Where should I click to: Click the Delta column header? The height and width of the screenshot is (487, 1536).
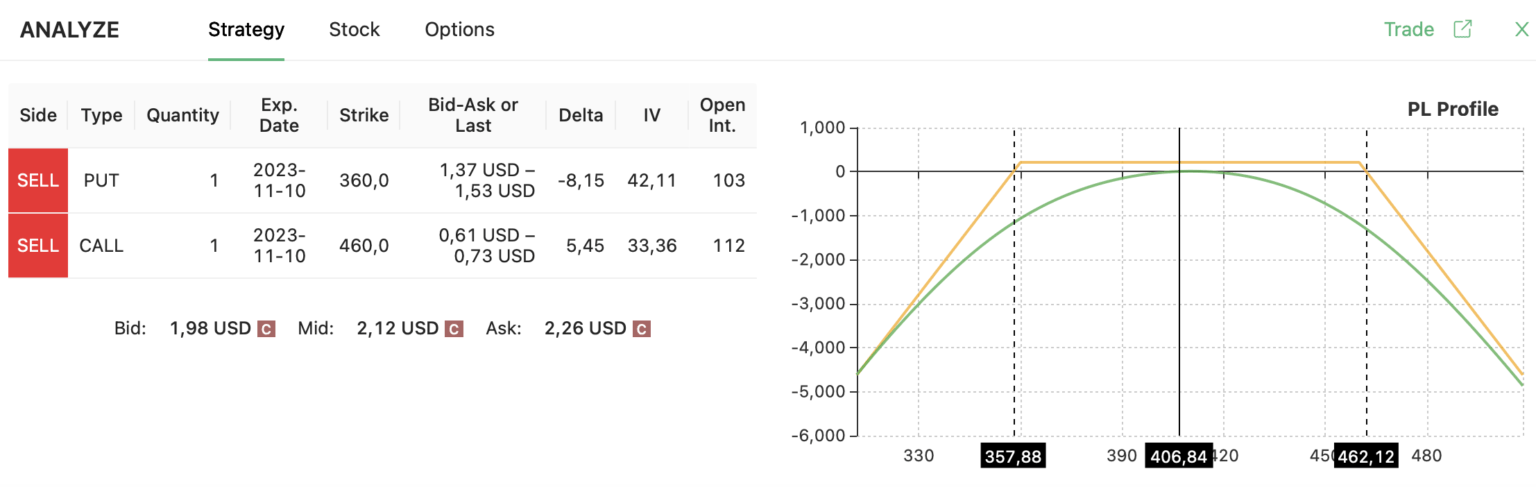point(581,115)
